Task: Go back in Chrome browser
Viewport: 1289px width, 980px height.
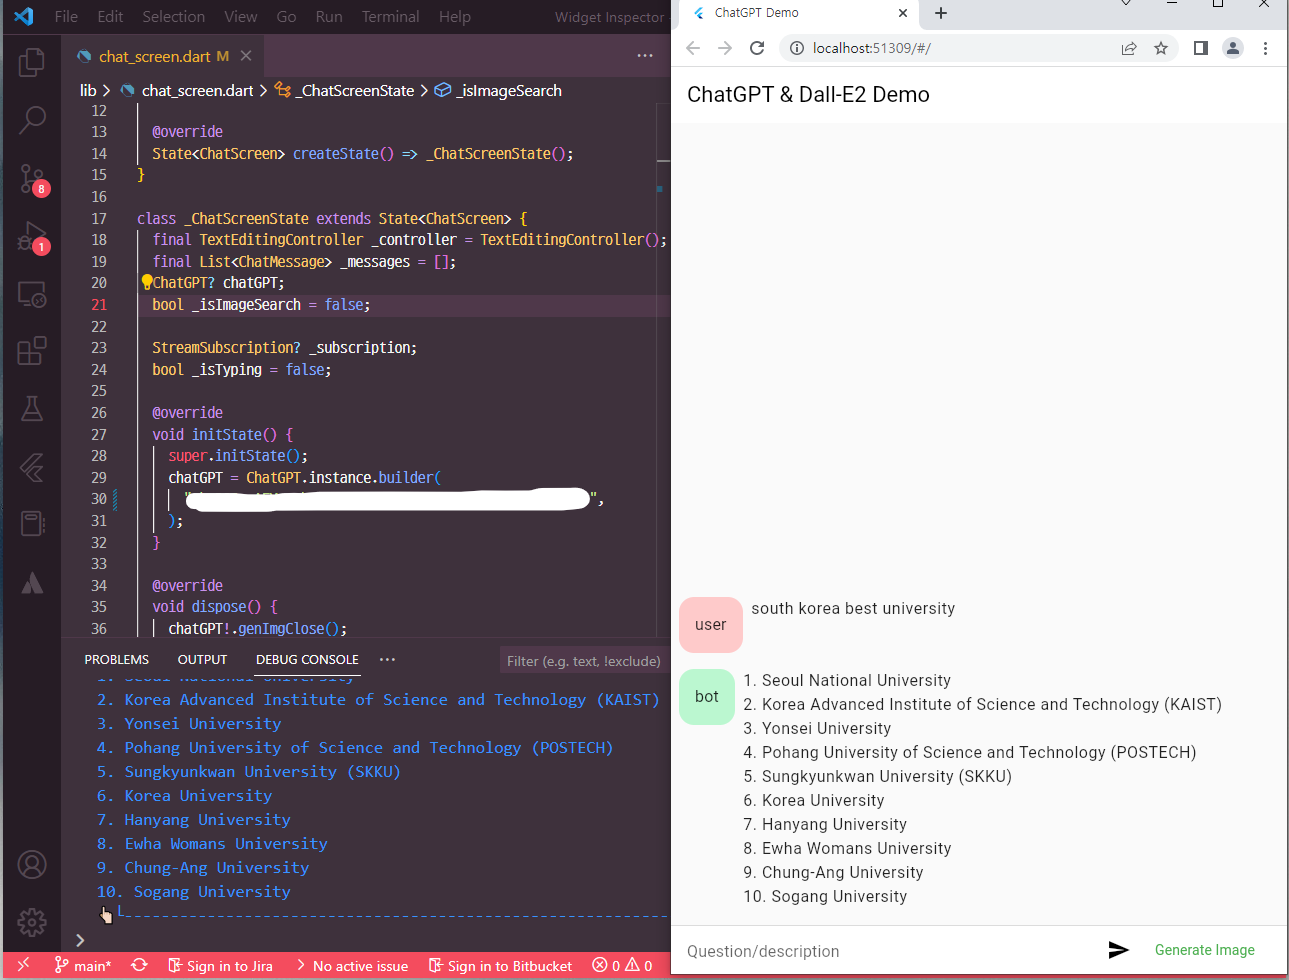Action: click(x=693, y=48)
